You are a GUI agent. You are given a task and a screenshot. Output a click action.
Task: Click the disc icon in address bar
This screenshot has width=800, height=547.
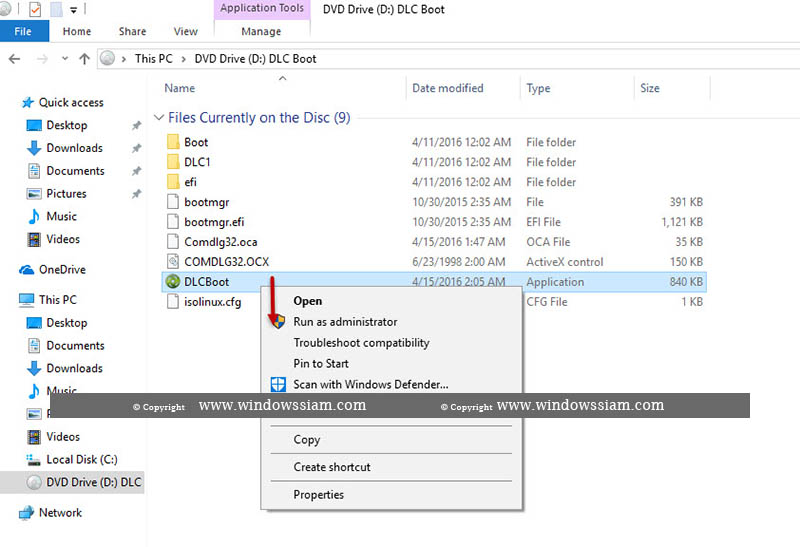pyautogui.click(x=107, y=58)
